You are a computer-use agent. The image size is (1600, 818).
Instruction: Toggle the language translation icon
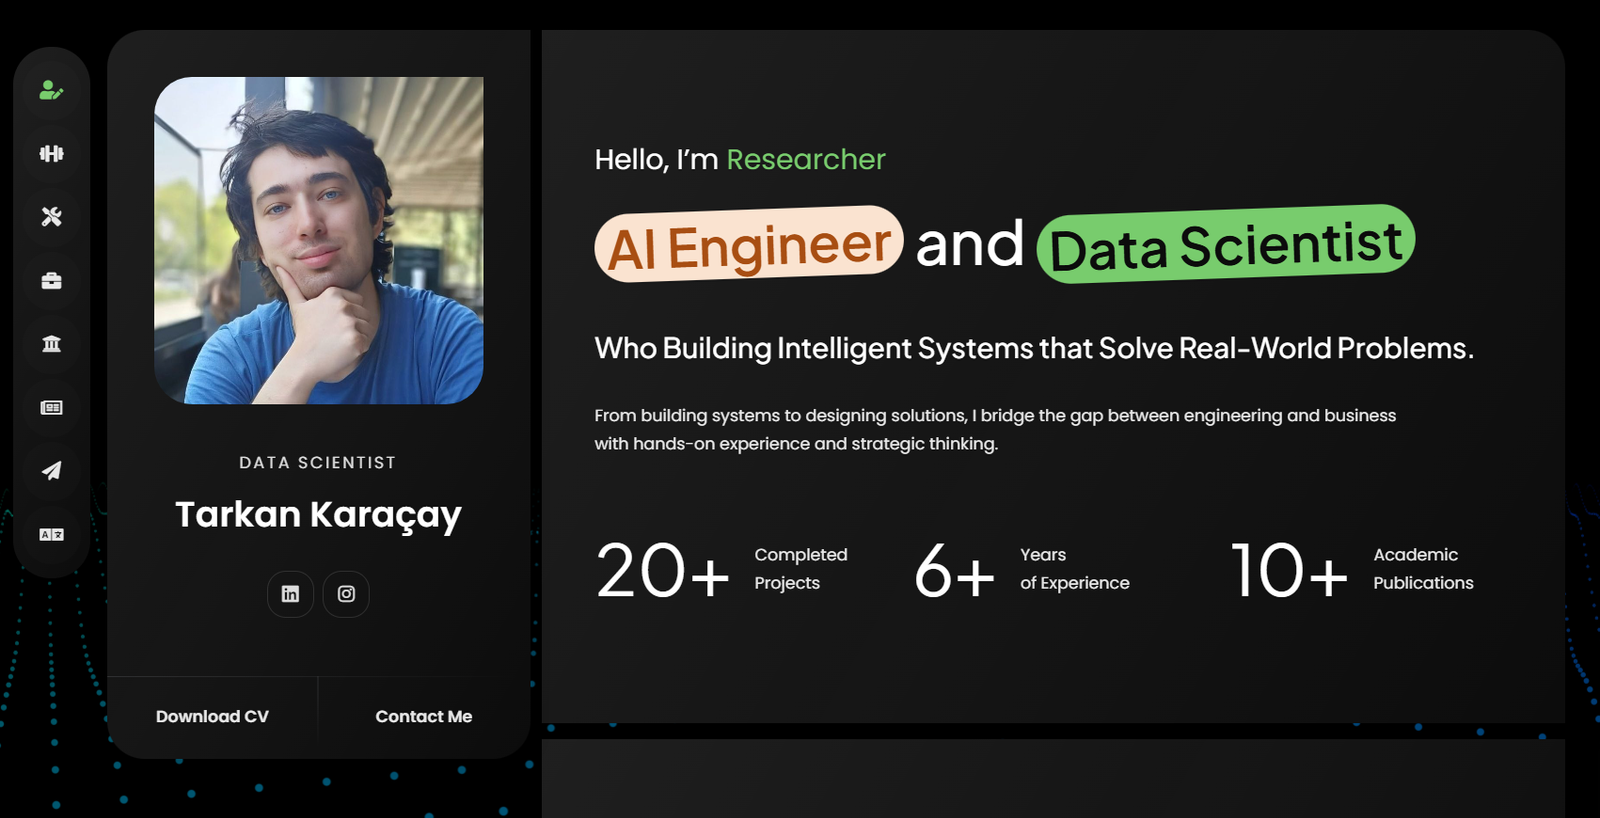pyautogui.click(x=51, y=535)
